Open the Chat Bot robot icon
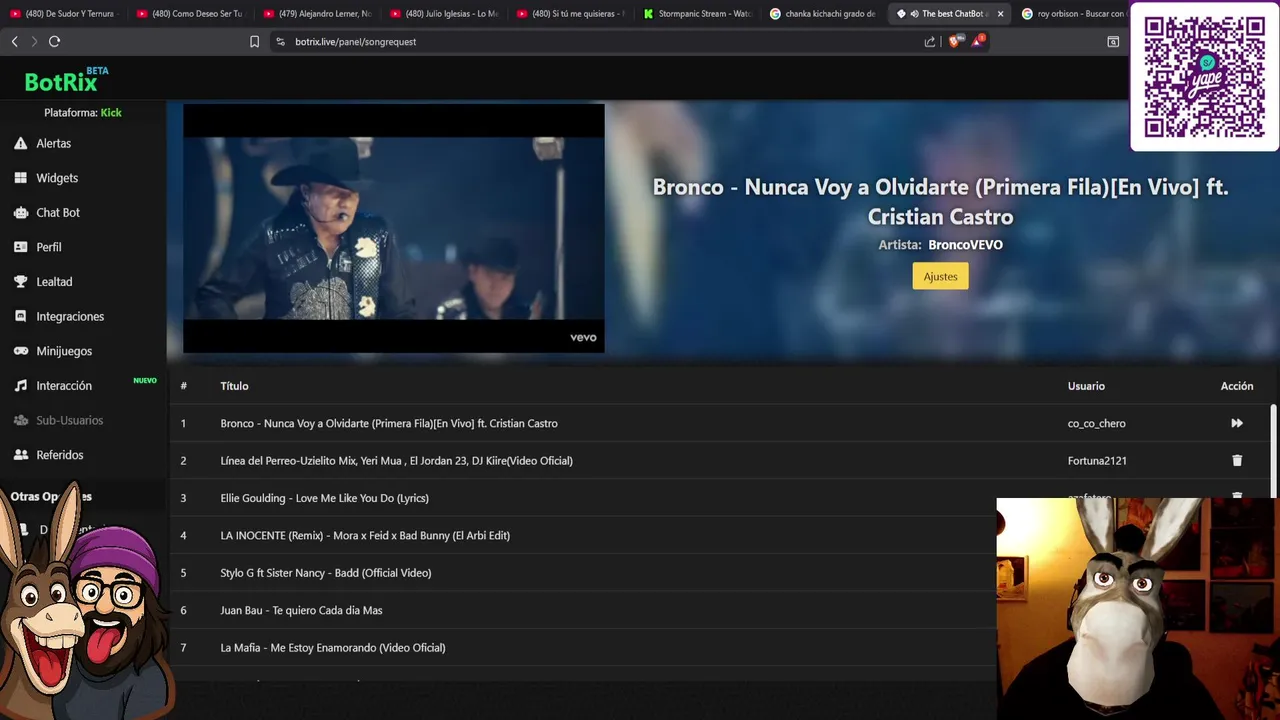The height and width of the screenshot is (720, 1280). click(x=20, y=213)
